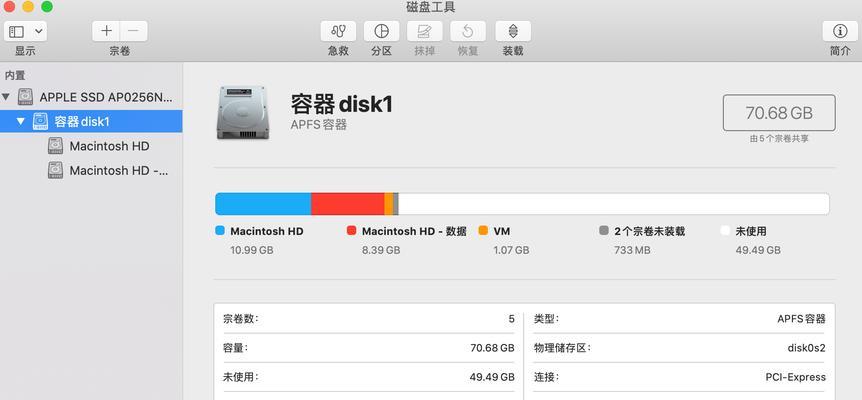Add a new volume with plus button
This screenshot has width=862, height=400.
point(106,31)
